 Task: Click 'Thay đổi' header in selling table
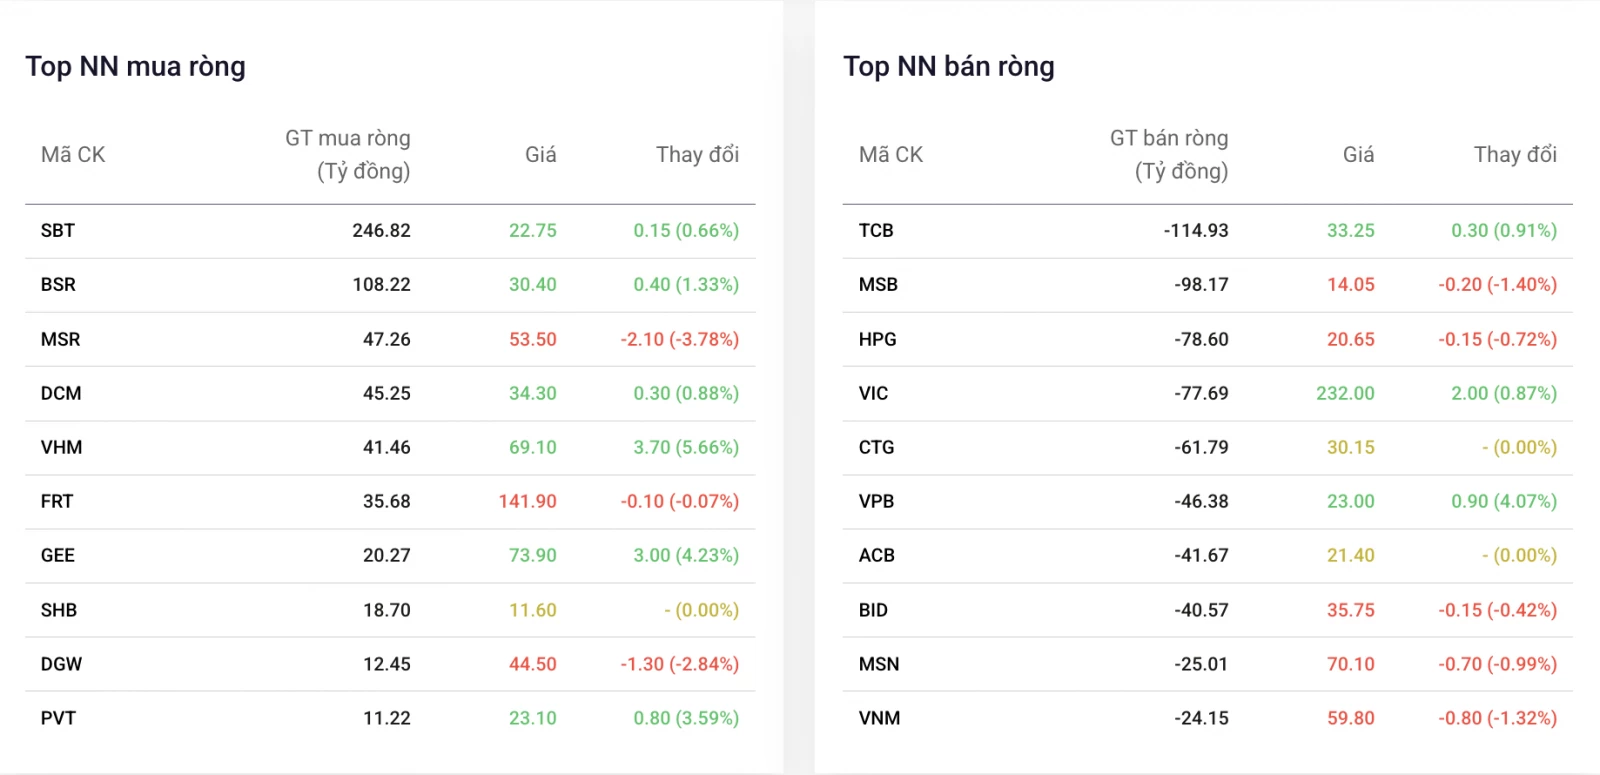pyautogui.click(x=1516, y=154)
